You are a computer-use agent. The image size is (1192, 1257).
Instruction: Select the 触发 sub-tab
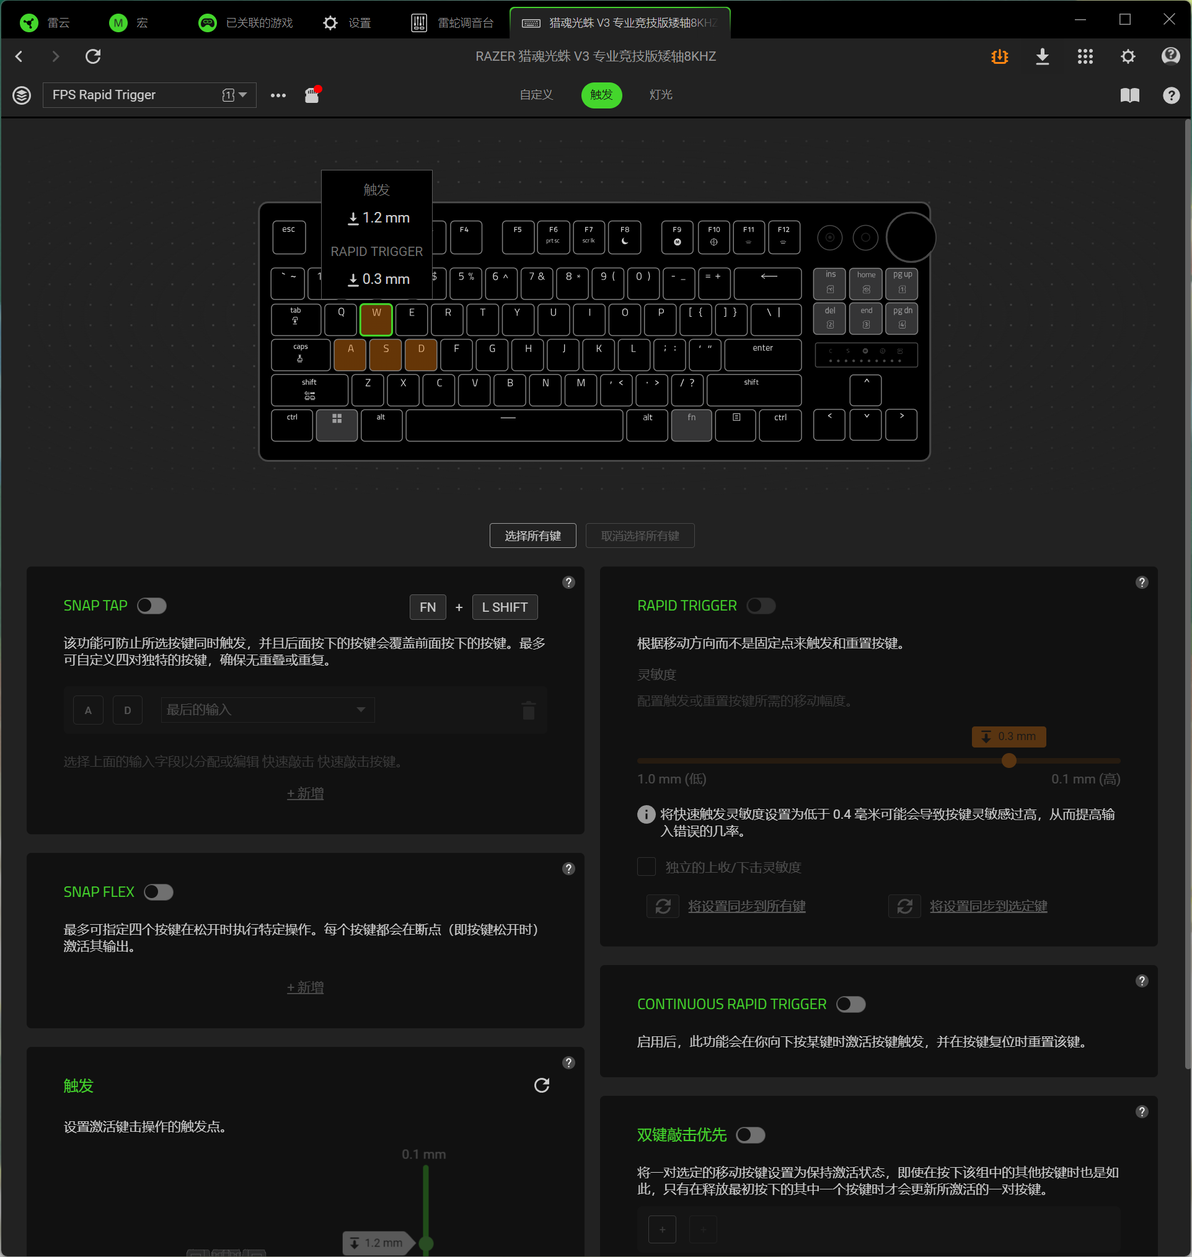[x=601, y=95]
